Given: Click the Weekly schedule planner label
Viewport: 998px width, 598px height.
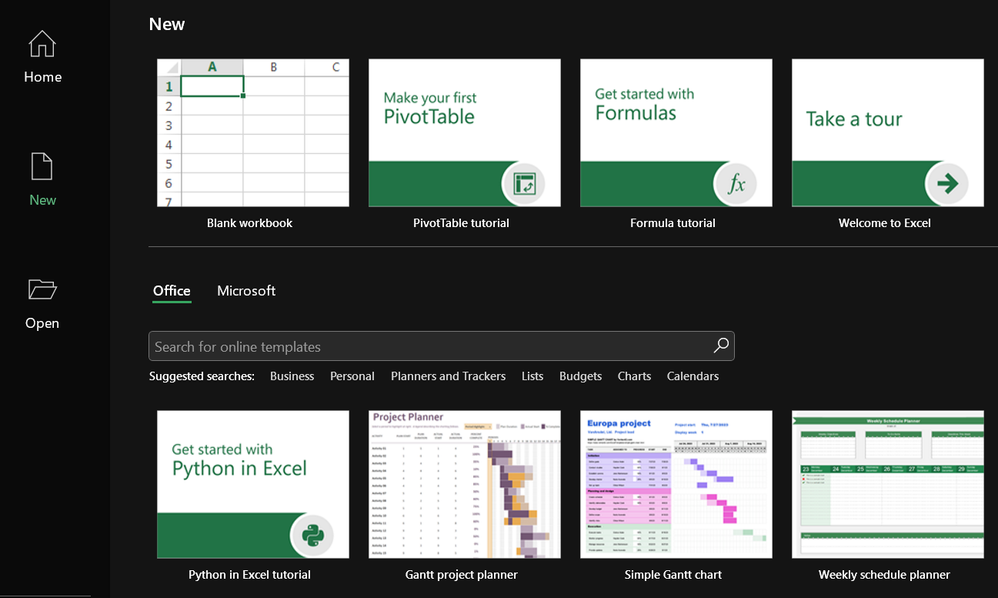Looking at the screenshot, I should click(x=884, y=574).
